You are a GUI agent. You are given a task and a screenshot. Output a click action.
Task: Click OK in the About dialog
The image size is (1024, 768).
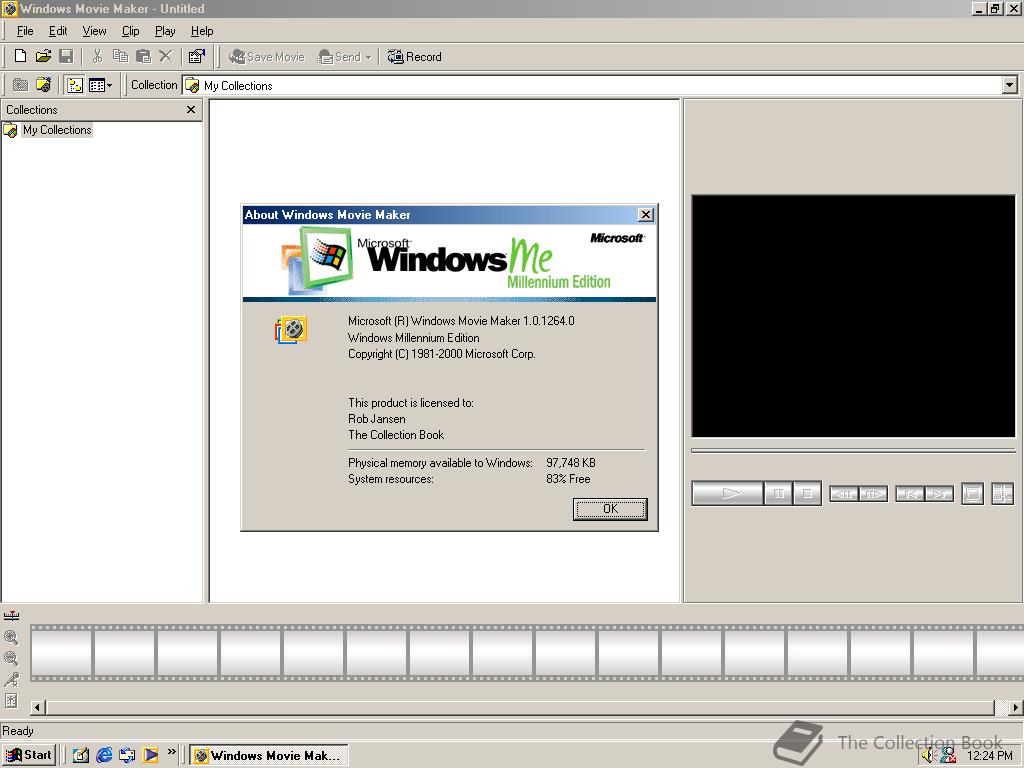[610, 509]
